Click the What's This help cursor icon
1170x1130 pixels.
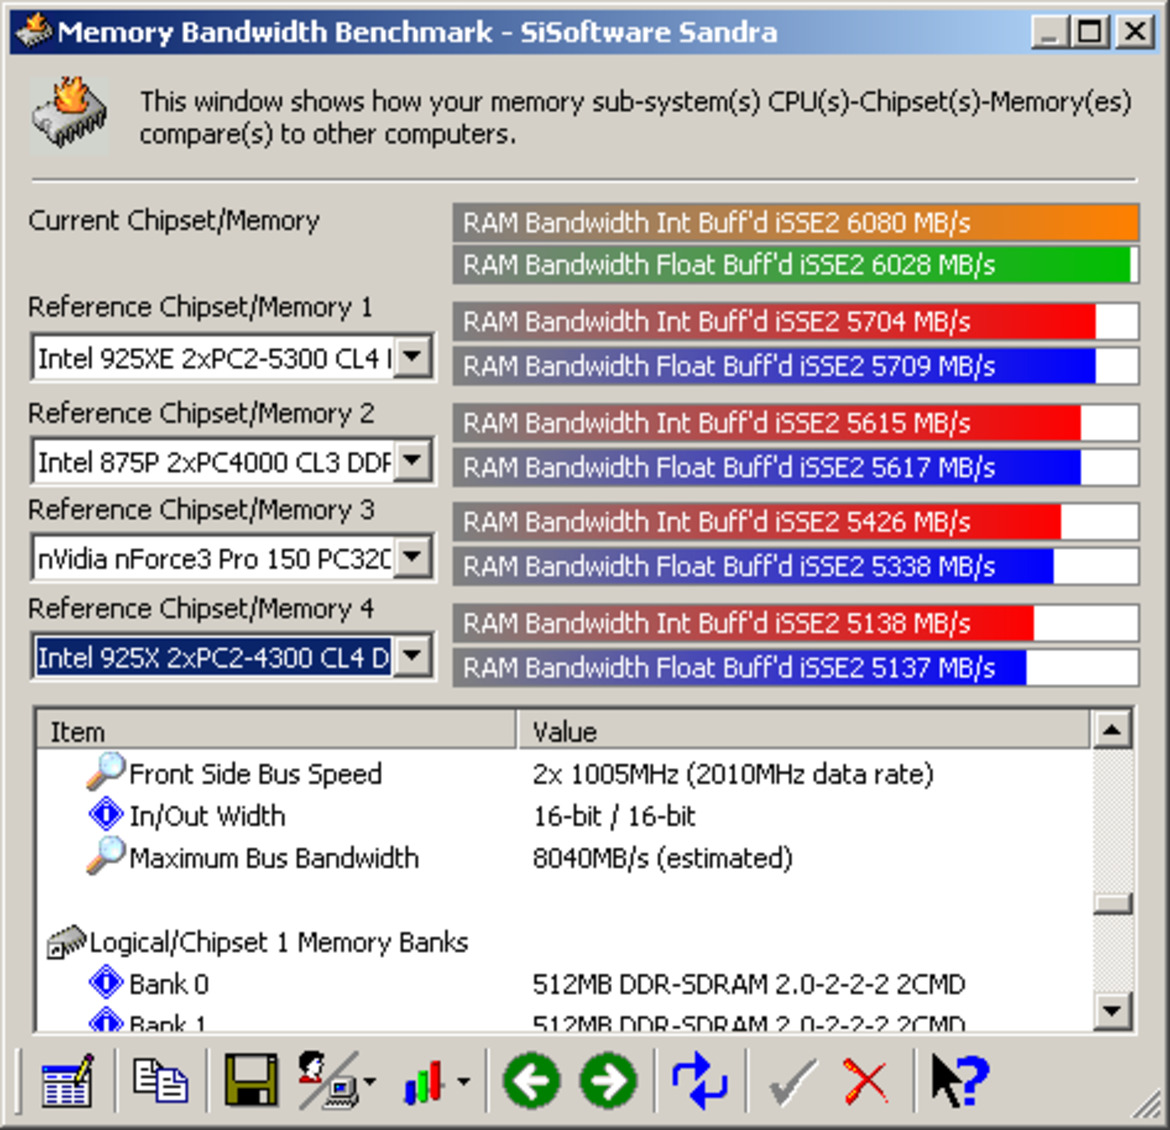(x=960, y=1080)
